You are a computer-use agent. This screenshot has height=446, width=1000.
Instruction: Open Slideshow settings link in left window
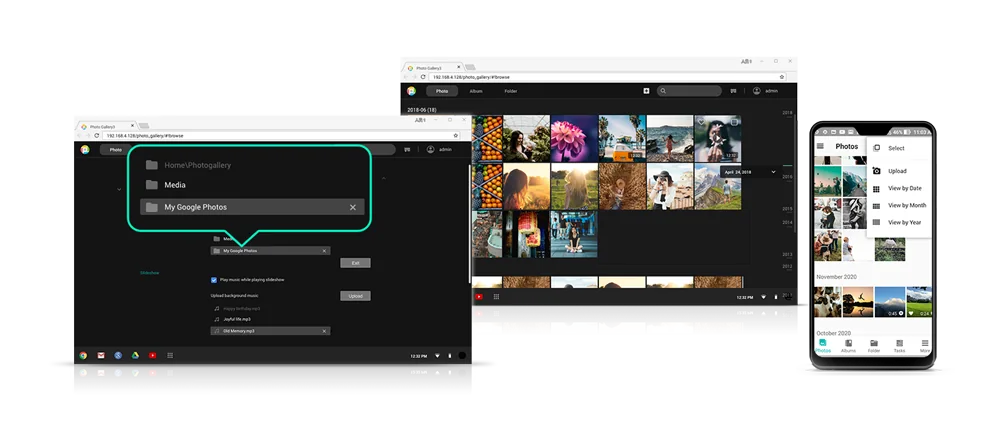[150, 273]
